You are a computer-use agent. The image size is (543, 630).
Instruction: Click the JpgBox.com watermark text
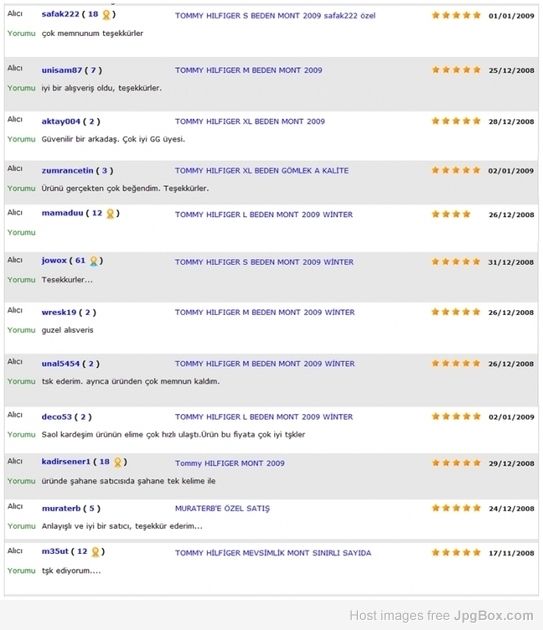(x=493, y=616)
